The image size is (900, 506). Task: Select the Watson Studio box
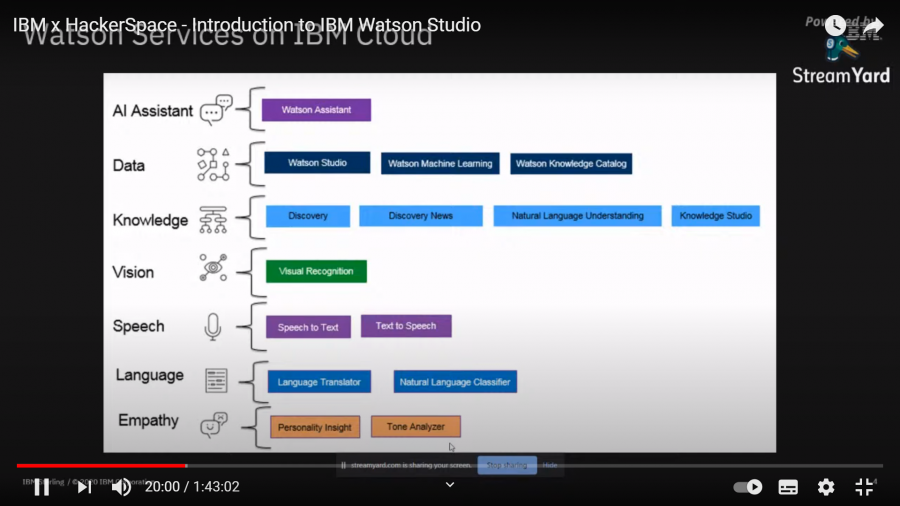click(x=317, y=162)
